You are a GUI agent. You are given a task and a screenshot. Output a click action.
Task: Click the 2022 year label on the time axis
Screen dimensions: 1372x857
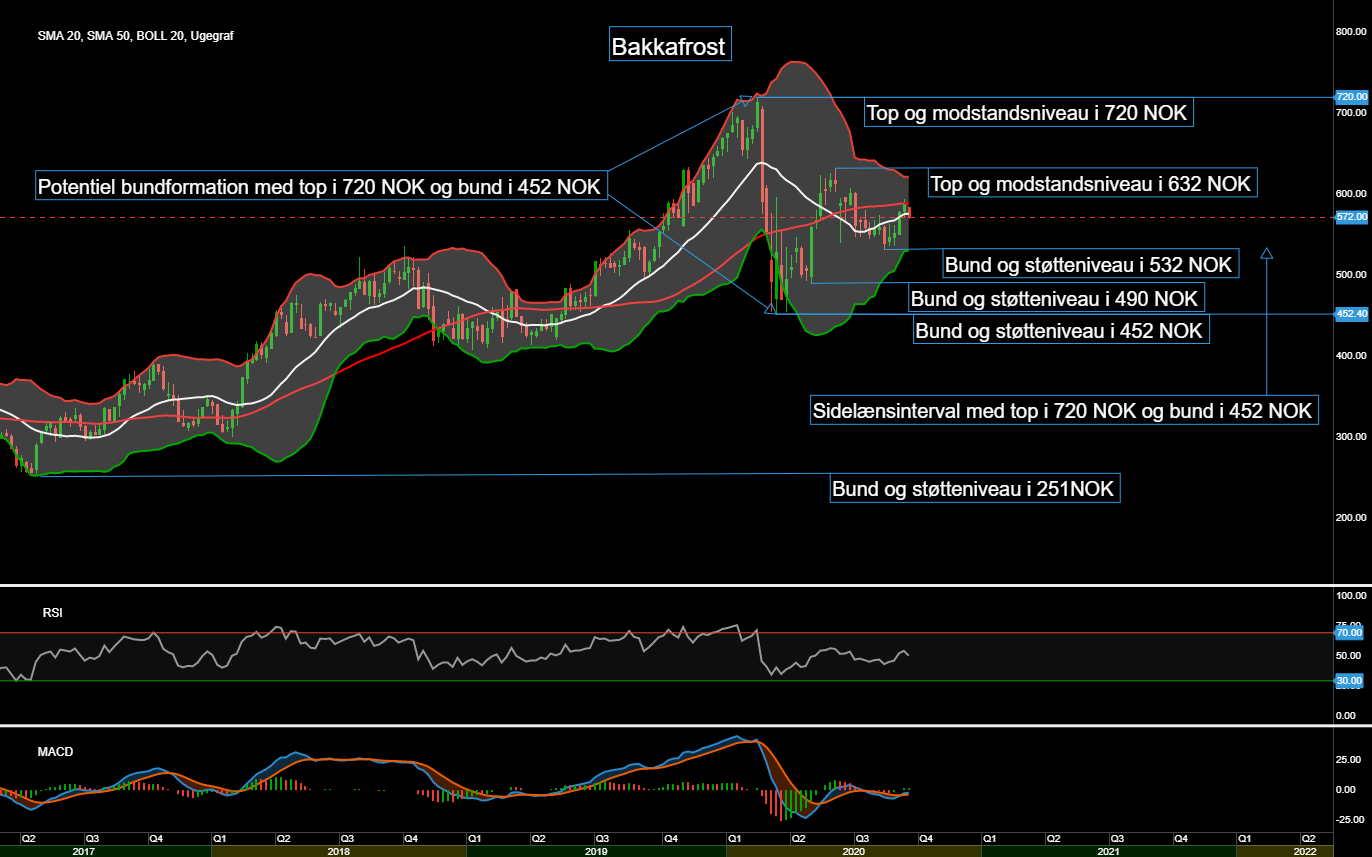coord(1303,851)
